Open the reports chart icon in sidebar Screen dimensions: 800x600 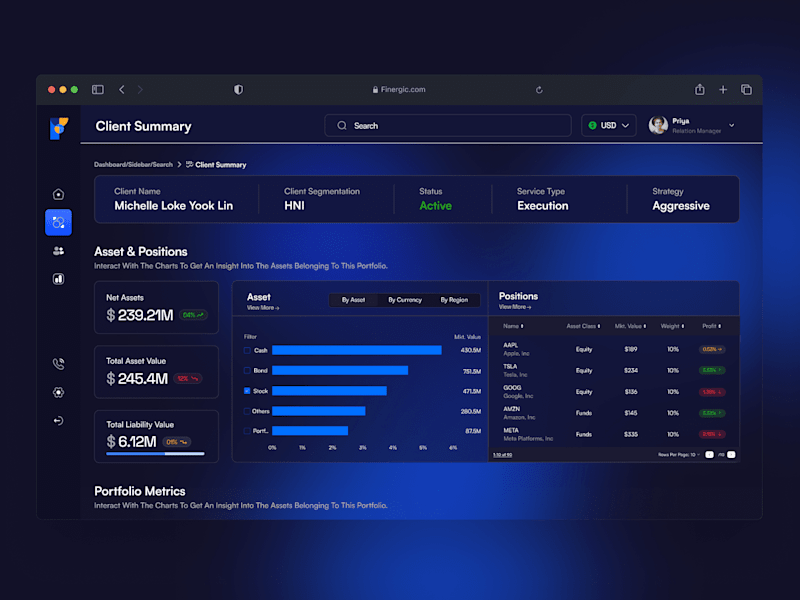(58, 279)
